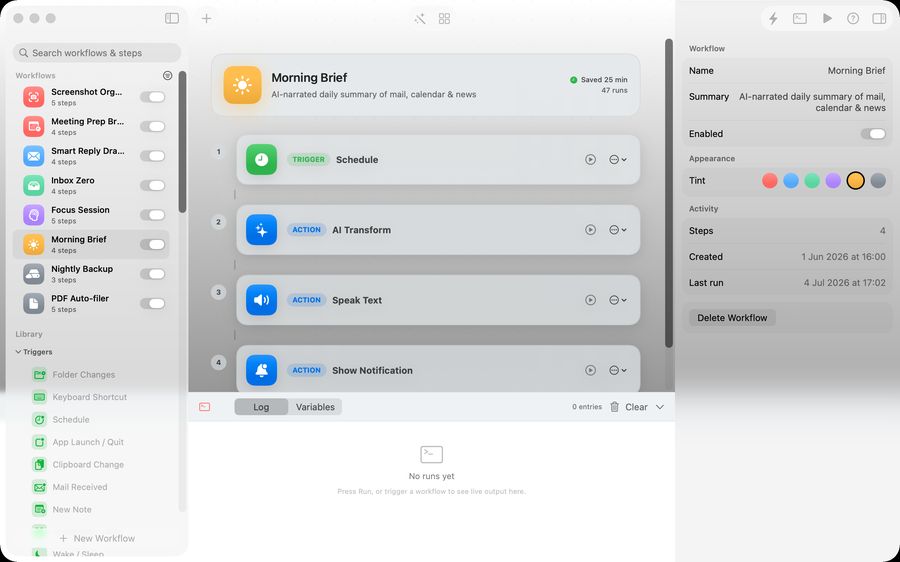Open the Schedule step options menu
Screen dimensions: 900x562
(618, 160)
